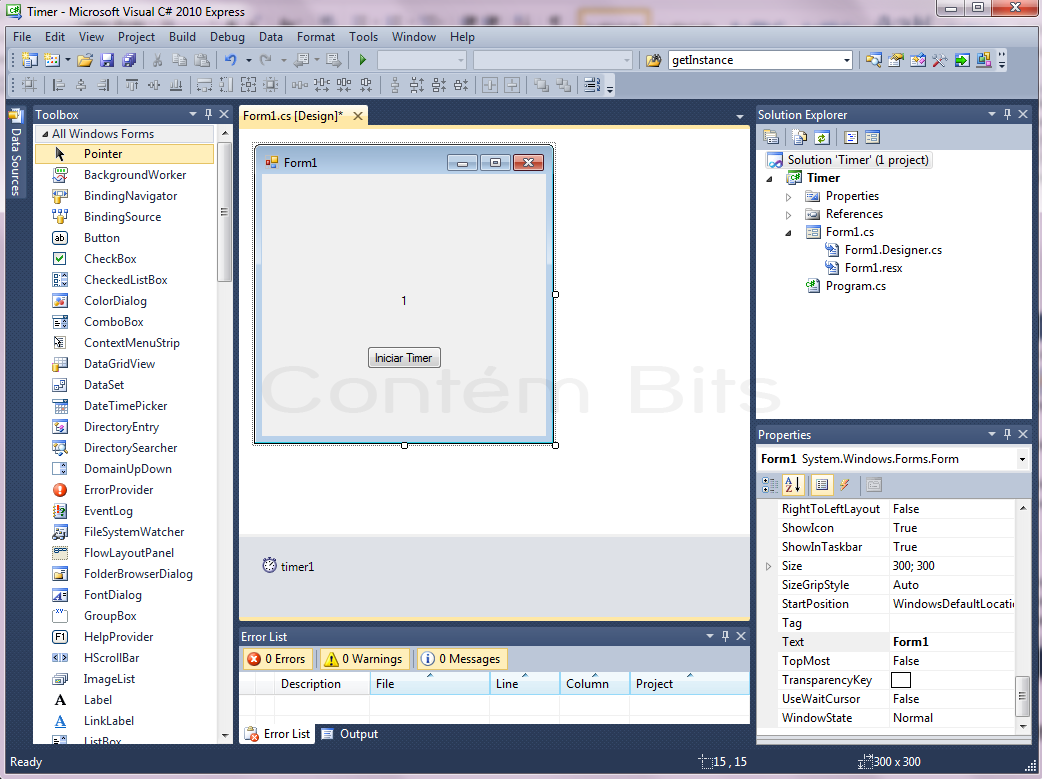Click the Save All icon
1042x779 pixels.
pos(129,60)
